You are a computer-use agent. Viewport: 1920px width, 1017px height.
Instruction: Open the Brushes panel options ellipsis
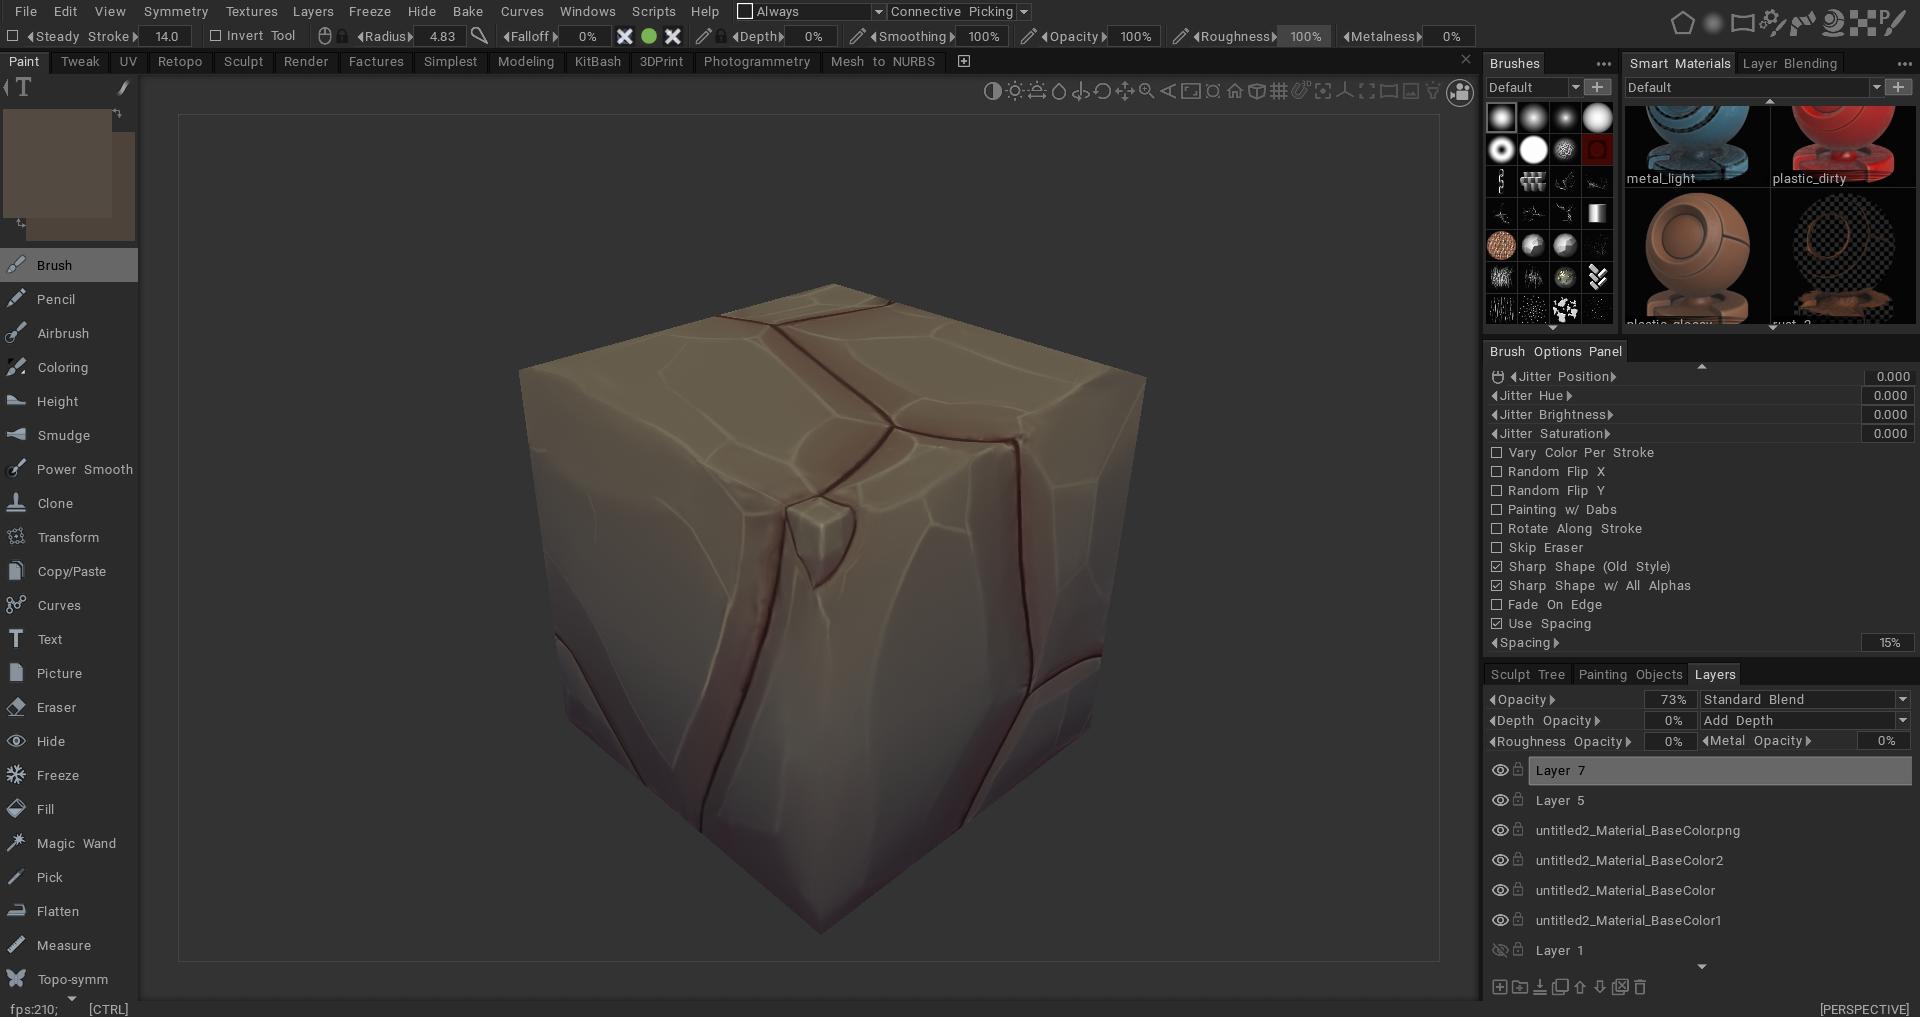pos(1604,64)
